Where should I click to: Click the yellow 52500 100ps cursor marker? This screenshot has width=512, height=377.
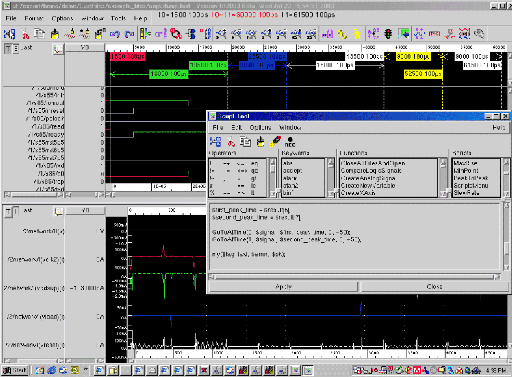click(x=423, y=74)
